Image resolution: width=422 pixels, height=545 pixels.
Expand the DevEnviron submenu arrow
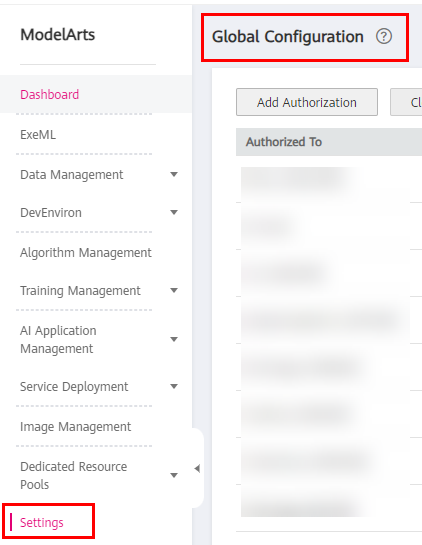pos(174,212)
